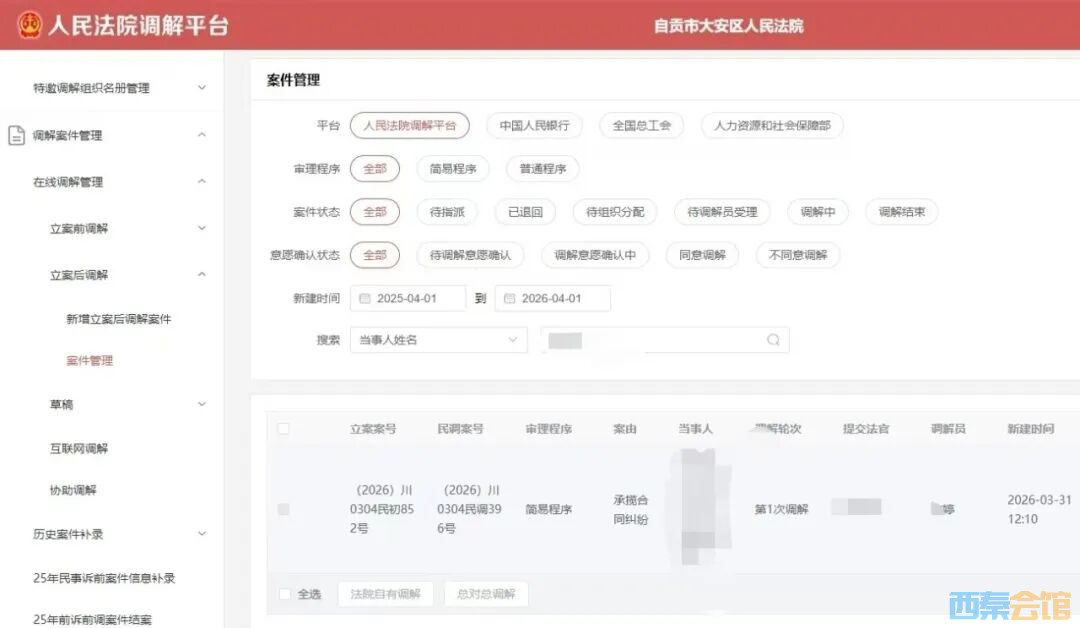Click the 总对总调解 button
The height and width of the screenshot is (628, 1080).
tap(486, 594)
